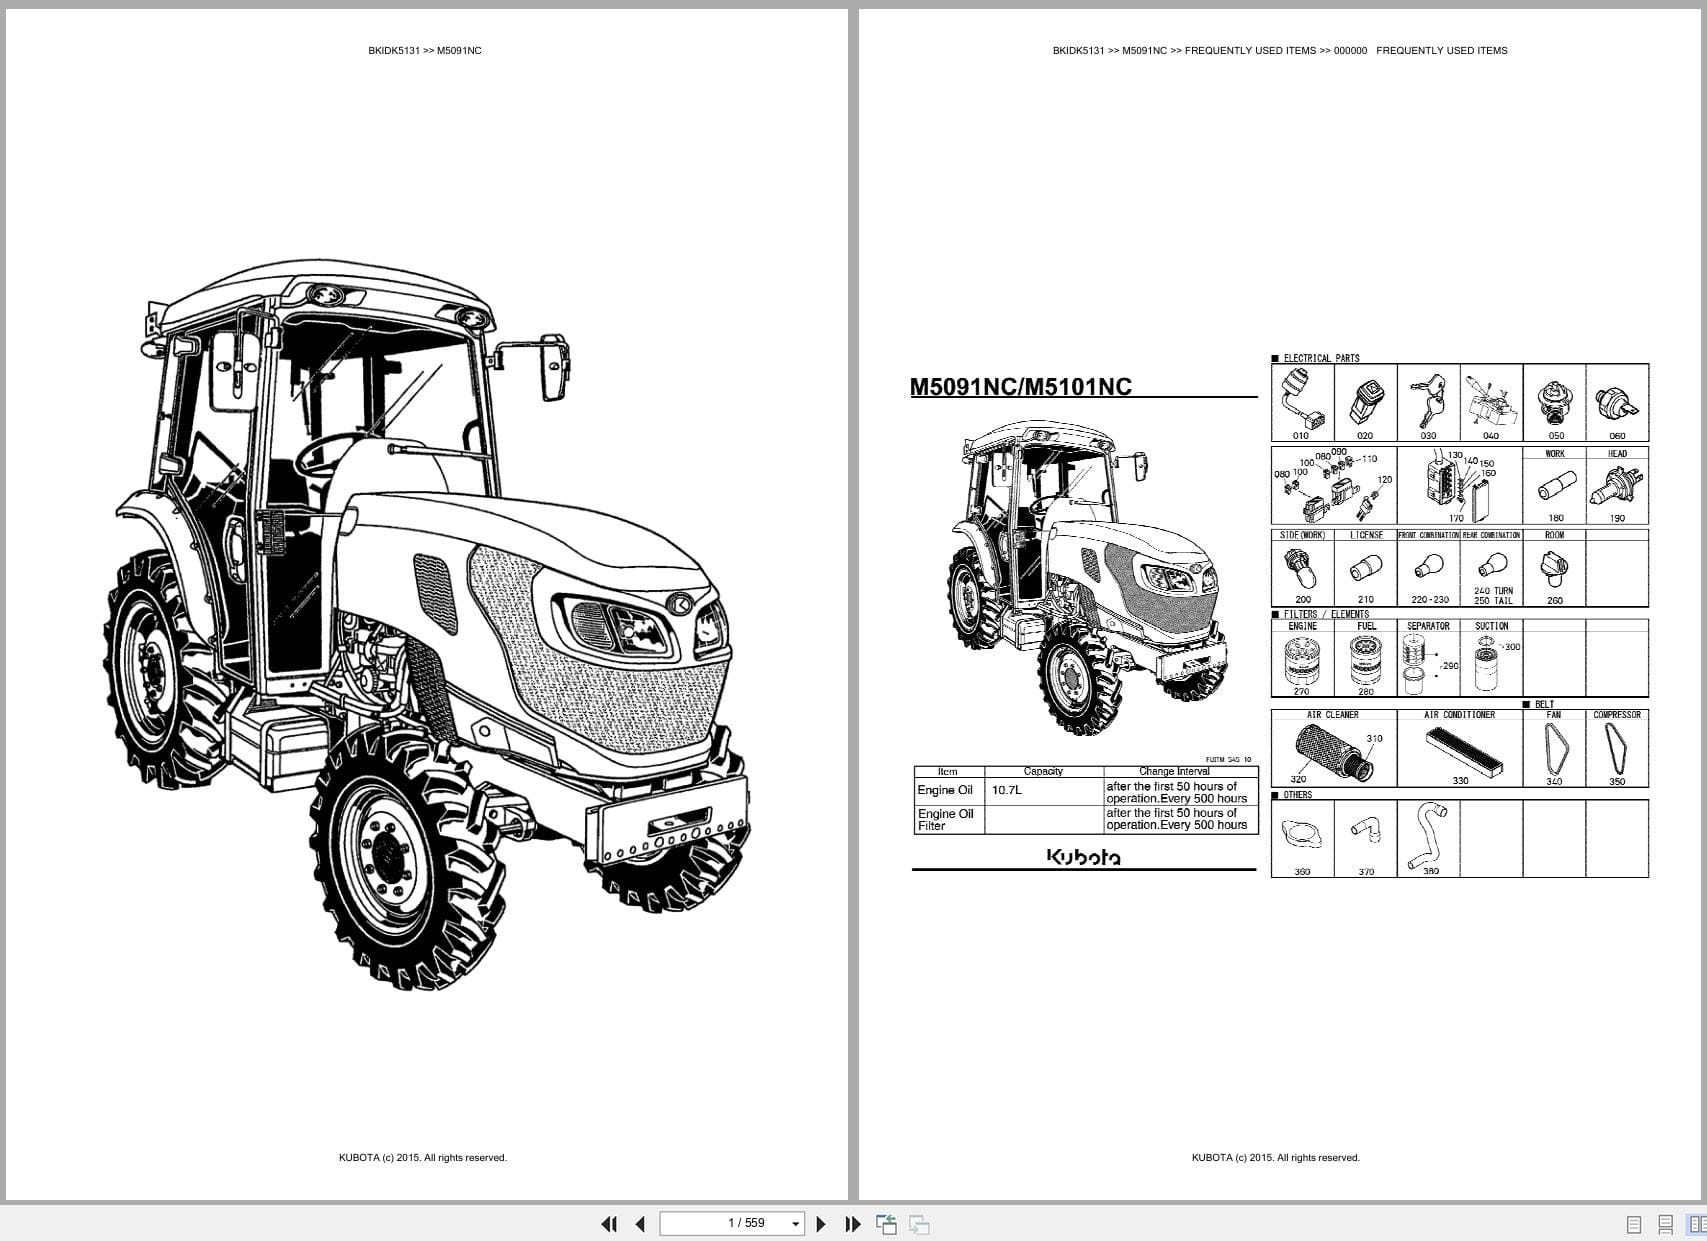Image resolution: width=1707 pixels, height=1241 pixels.
Task: Click right page KUBOTA (c) 2015 copyright footer
Action: point(1276,1158)
